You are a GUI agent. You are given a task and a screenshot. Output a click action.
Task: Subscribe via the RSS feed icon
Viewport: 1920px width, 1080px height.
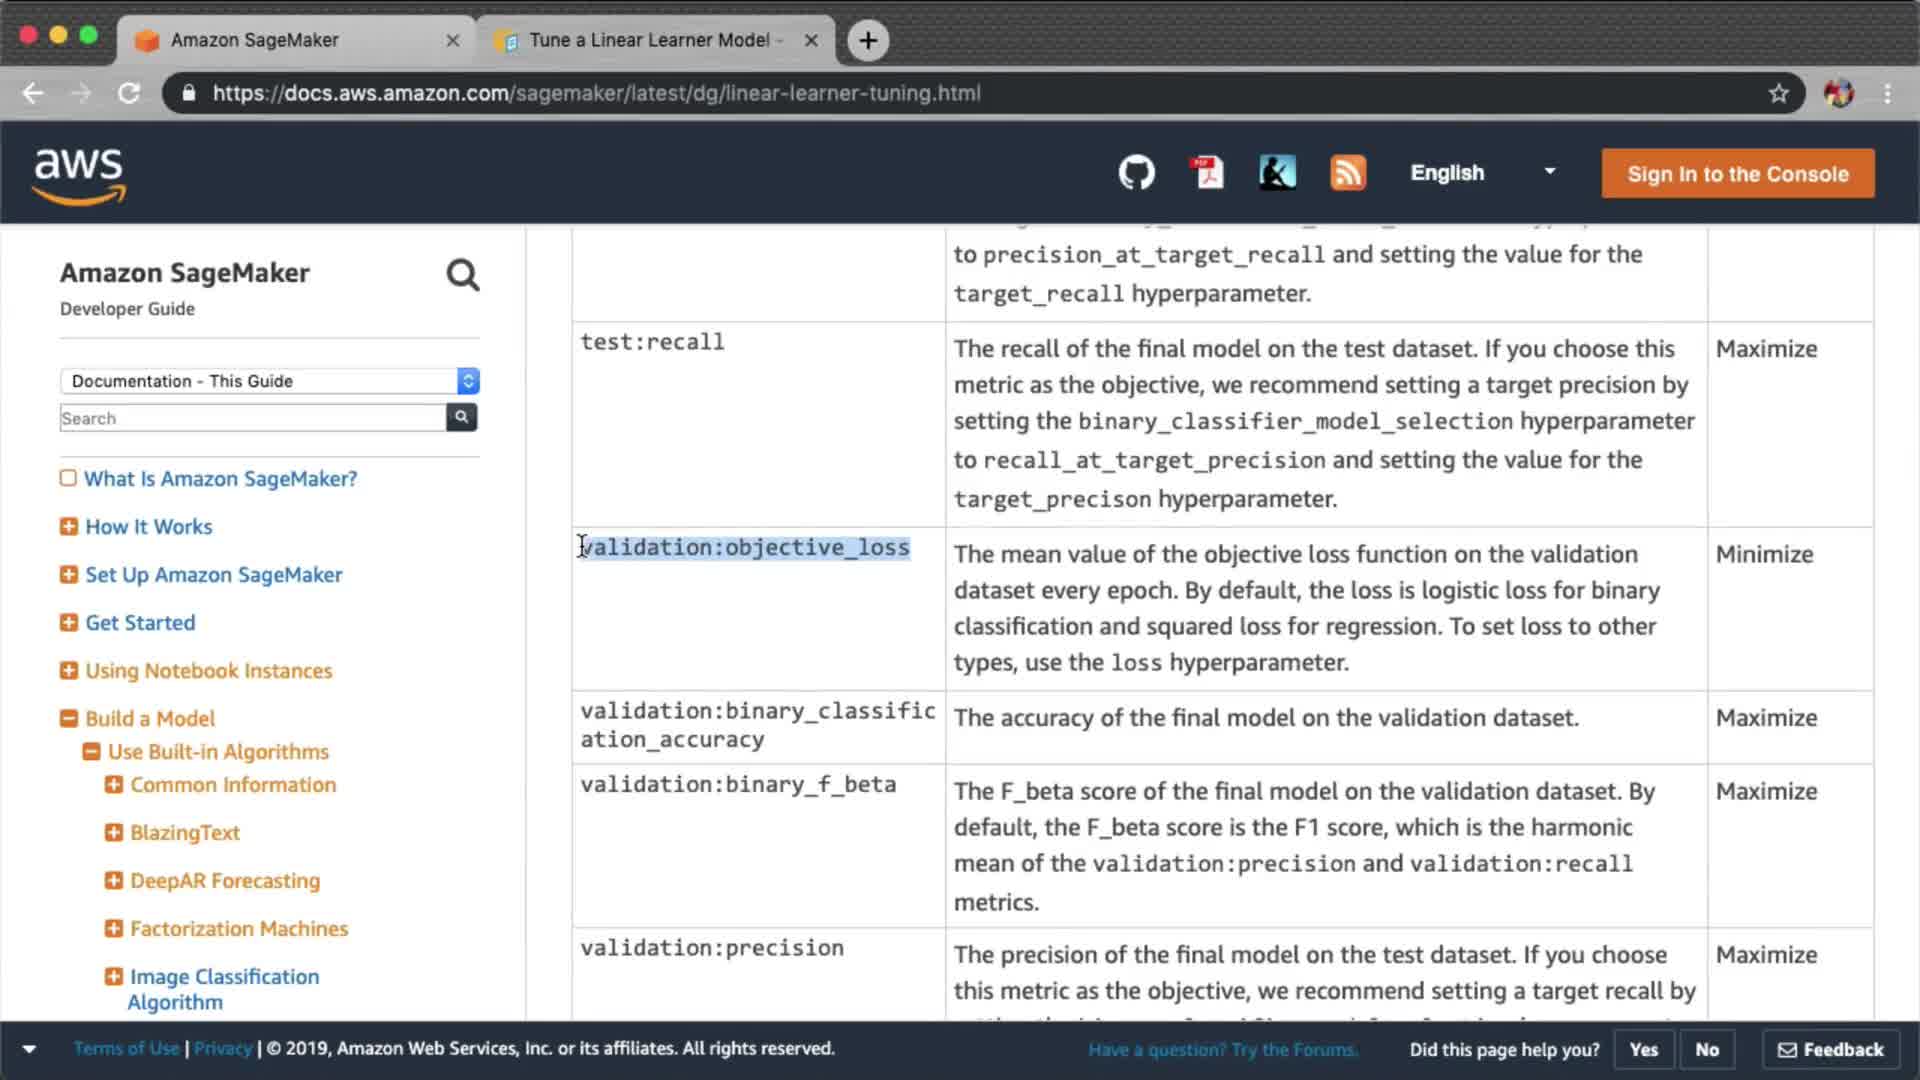(1347, 173)
